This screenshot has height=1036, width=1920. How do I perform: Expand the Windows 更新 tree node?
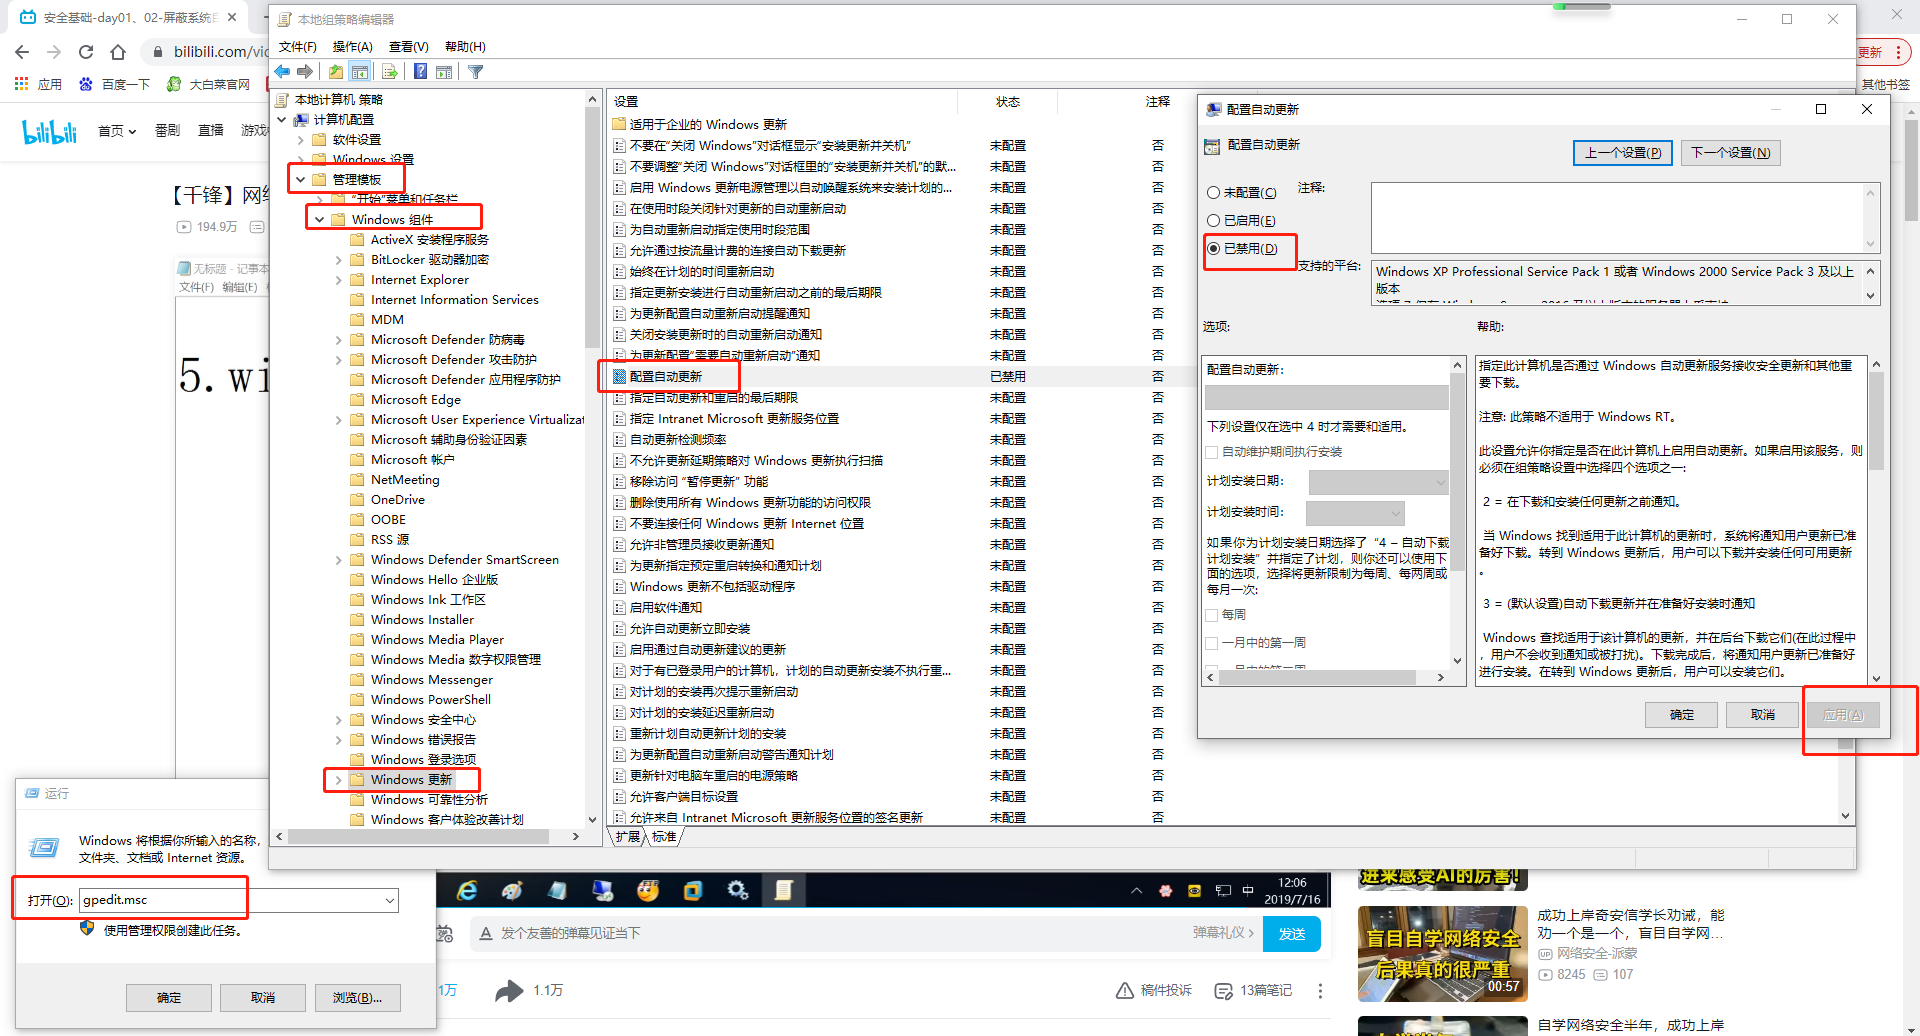338,780
